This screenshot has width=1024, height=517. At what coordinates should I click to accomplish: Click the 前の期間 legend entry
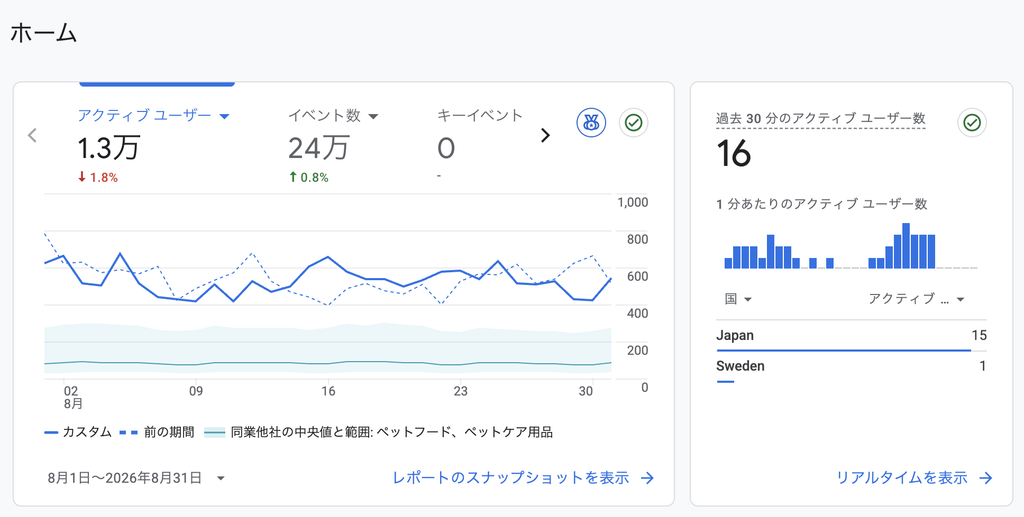tap(157, 432)
